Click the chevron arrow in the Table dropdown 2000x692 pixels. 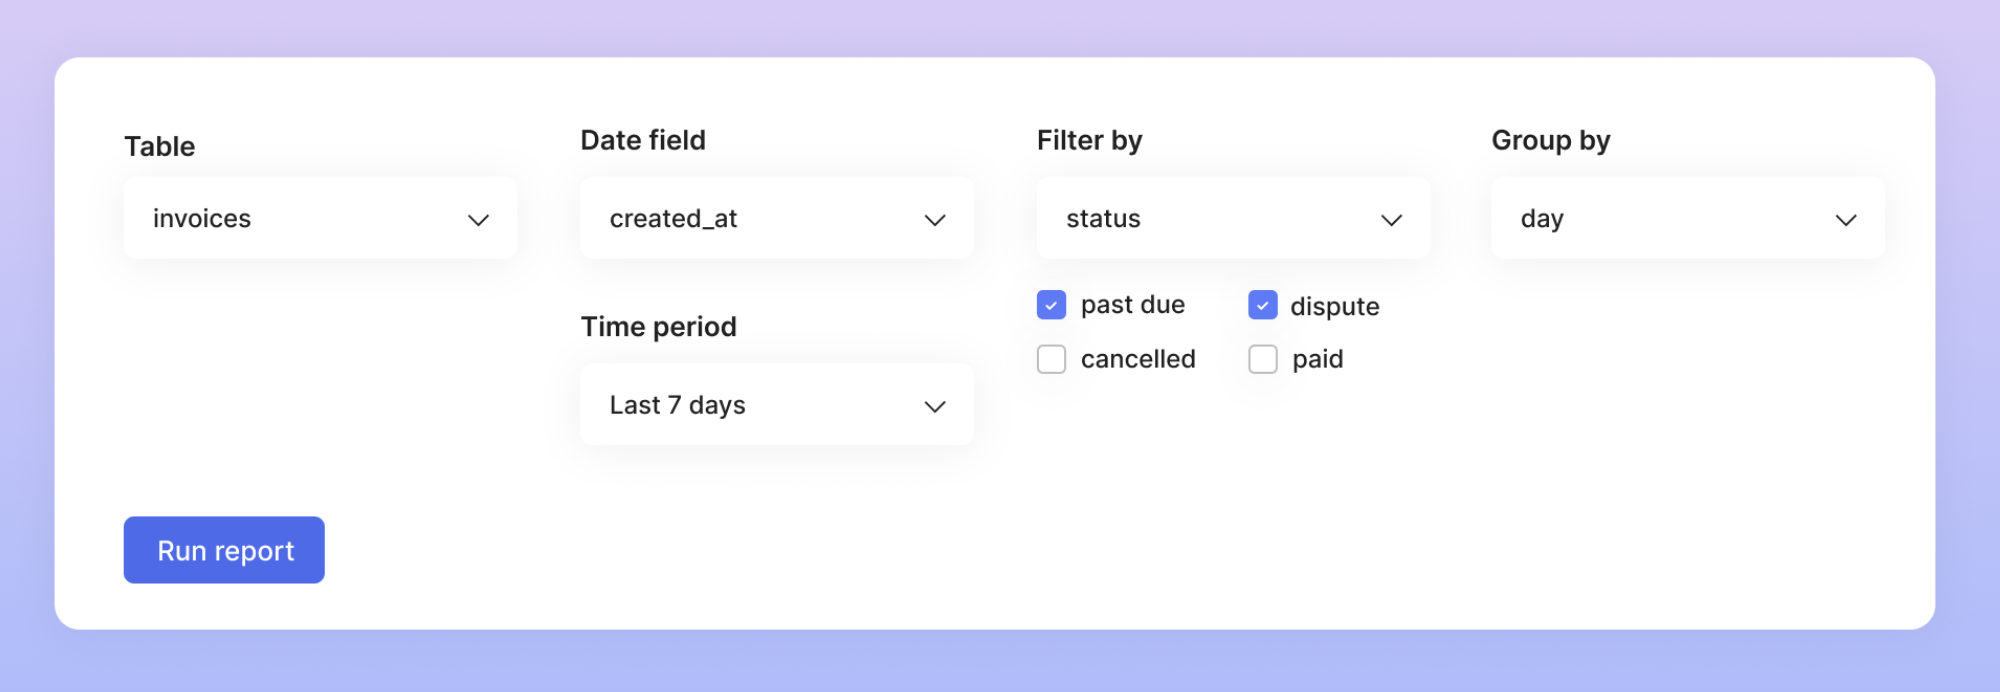pyautogui.click(x=478, y=220)
